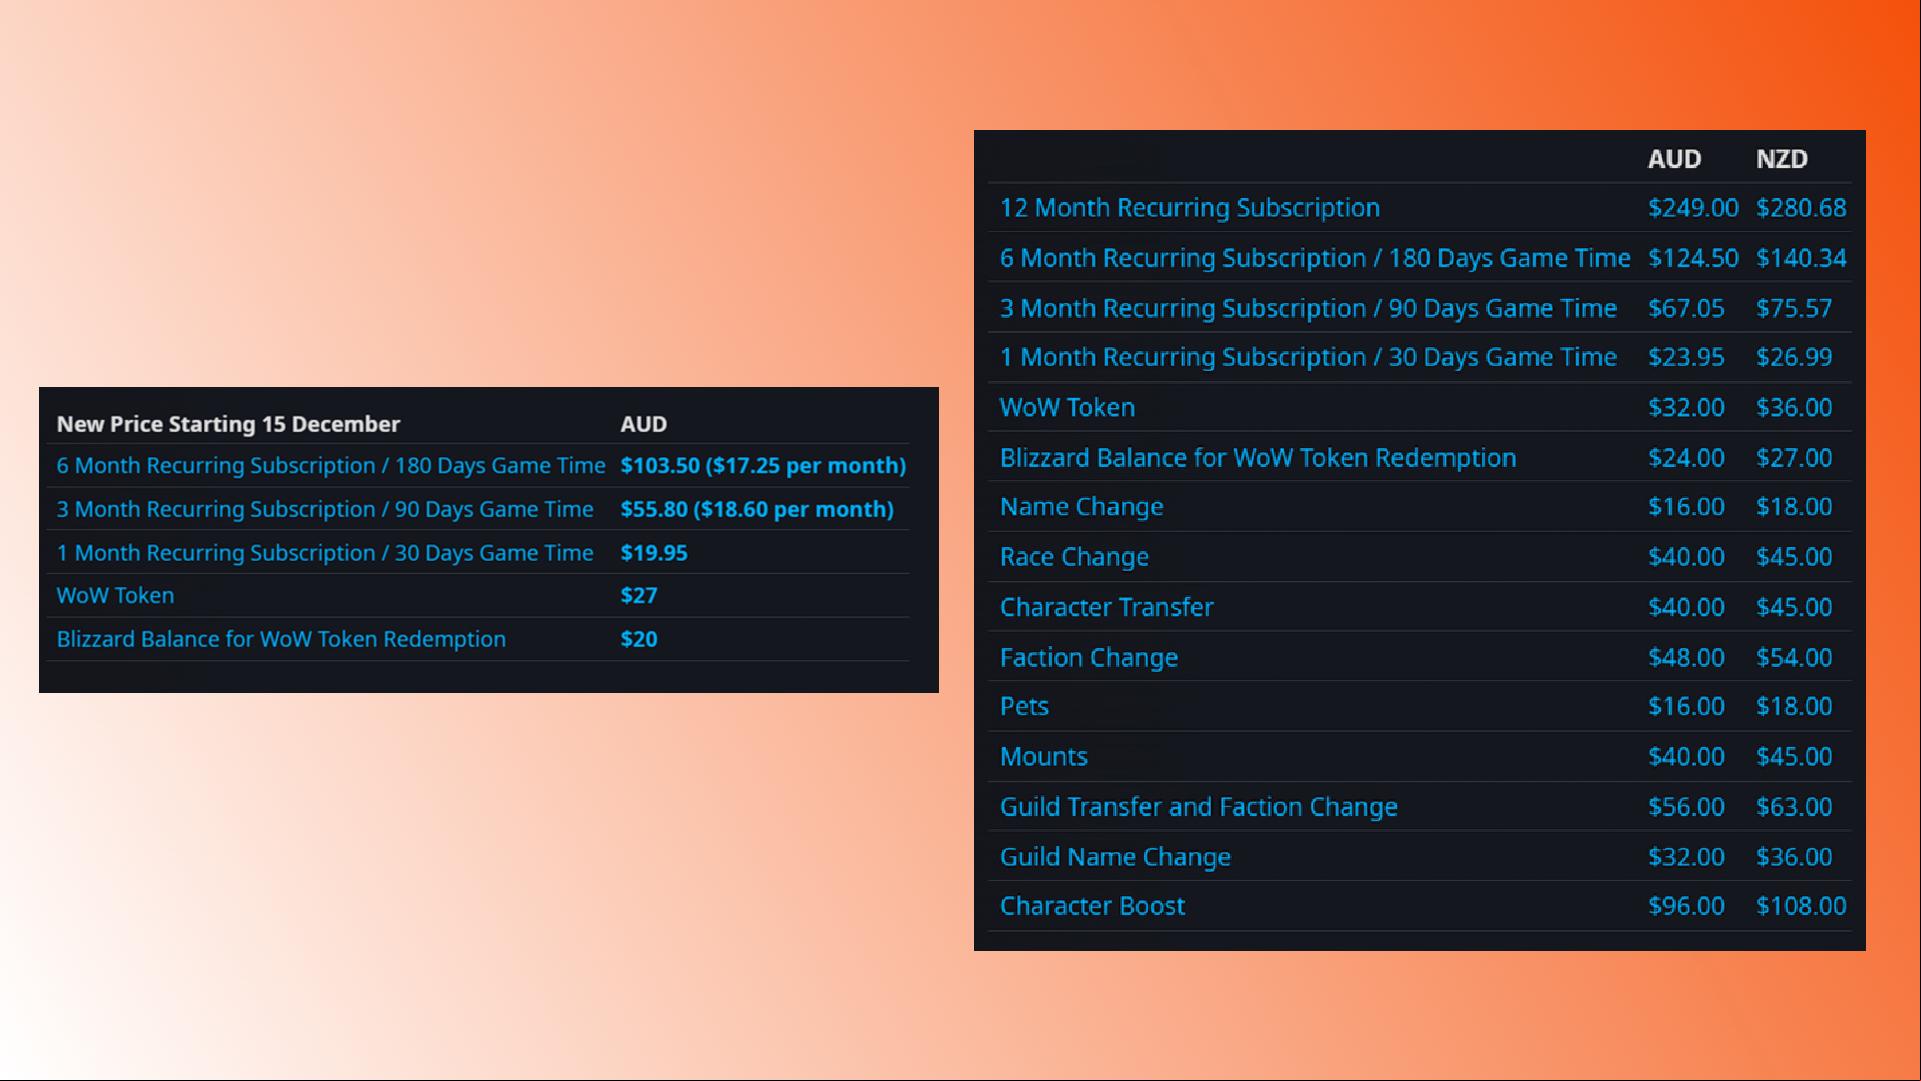Select the $56.00 AUD price

[1686, 806]
